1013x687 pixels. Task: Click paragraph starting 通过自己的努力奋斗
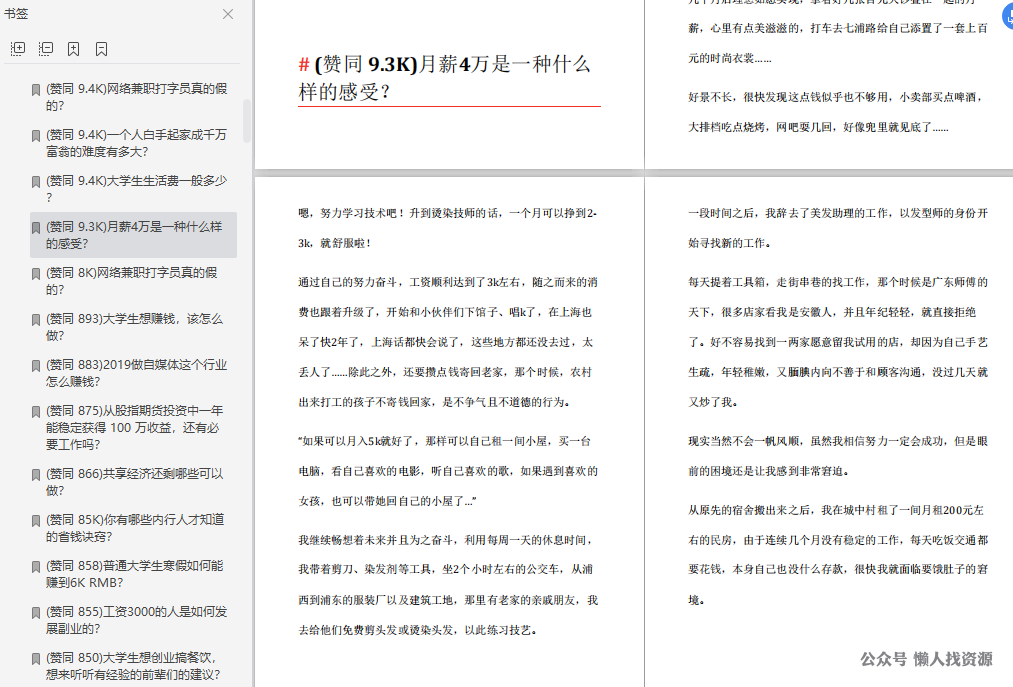tap(447, 342)
